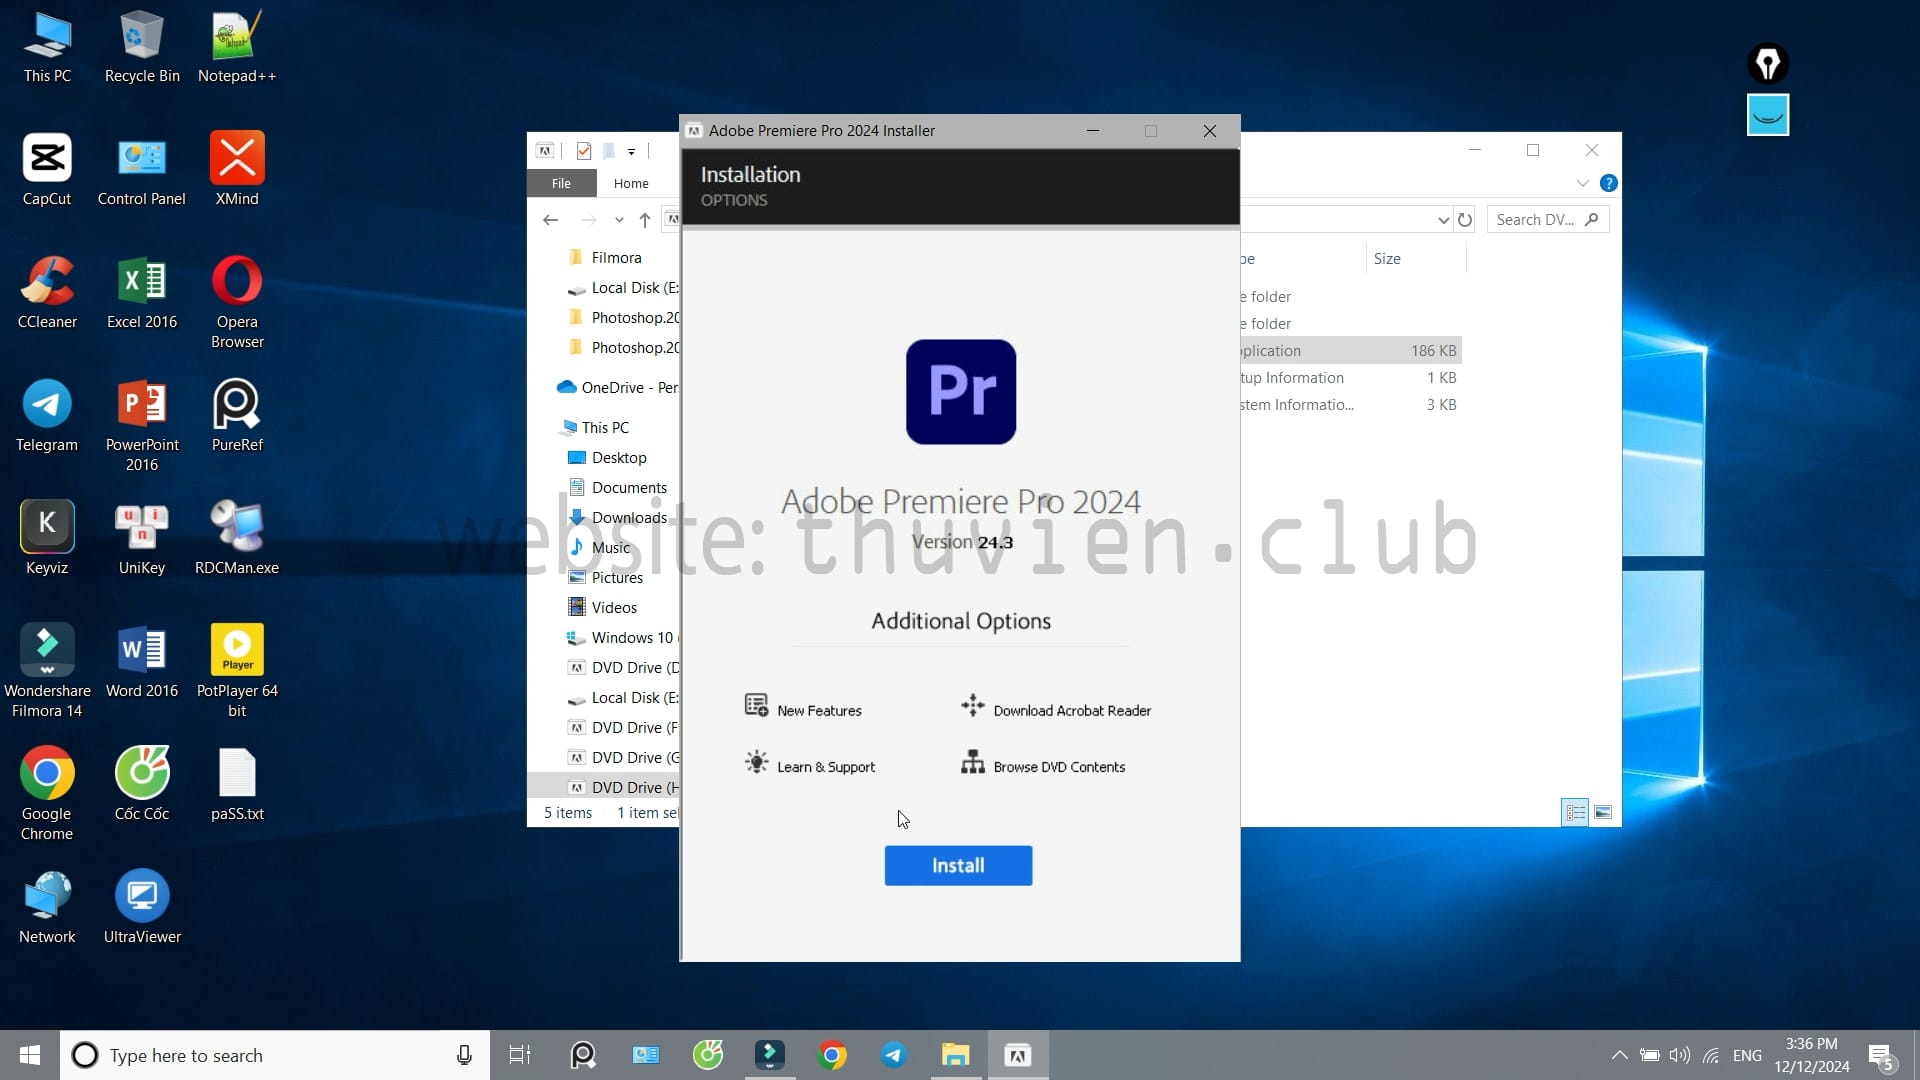1920x1080 pixels.
Task: Open notification center on taskbar
Action: coord(1881,1056)
